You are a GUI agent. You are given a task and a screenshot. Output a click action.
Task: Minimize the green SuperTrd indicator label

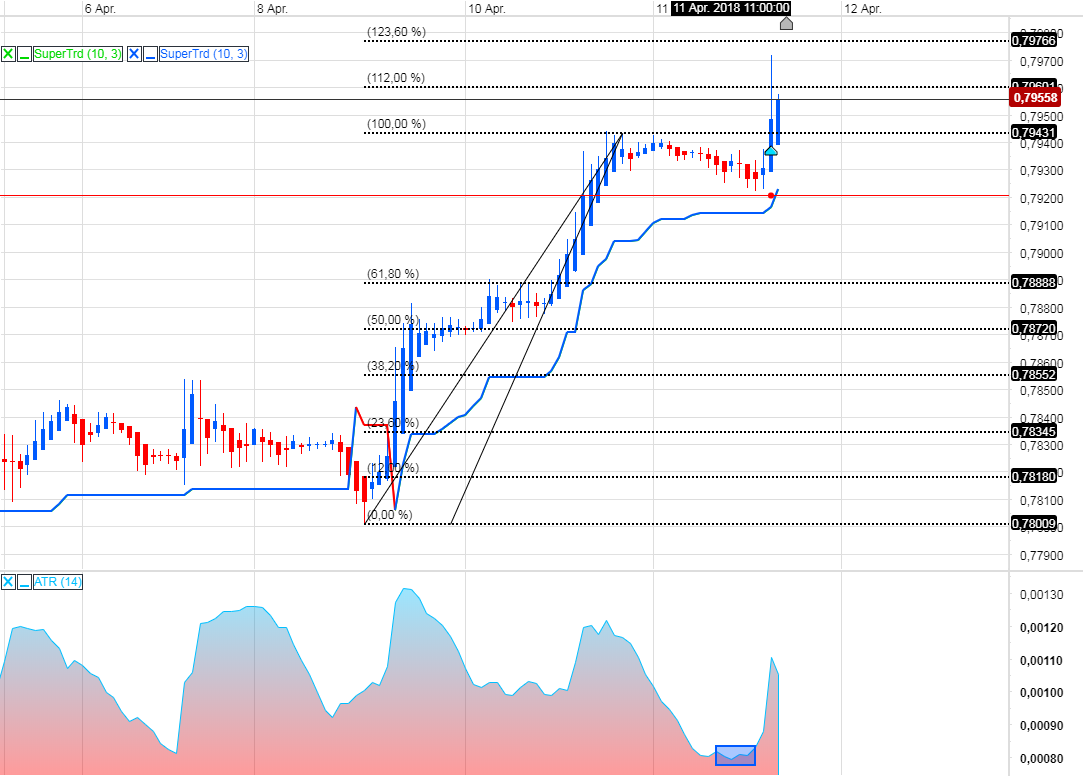[x=24, y=54]
